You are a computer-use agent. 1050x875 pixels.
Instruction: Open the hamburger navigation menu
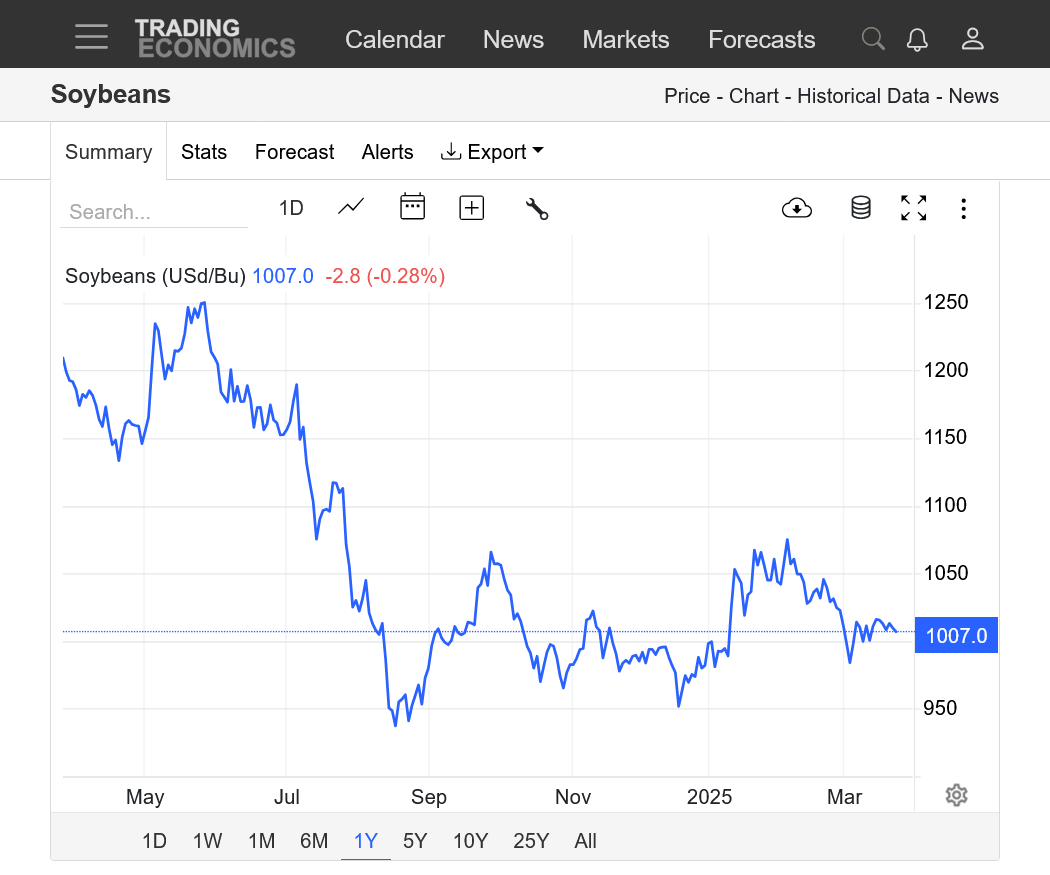tap(91, 38)
